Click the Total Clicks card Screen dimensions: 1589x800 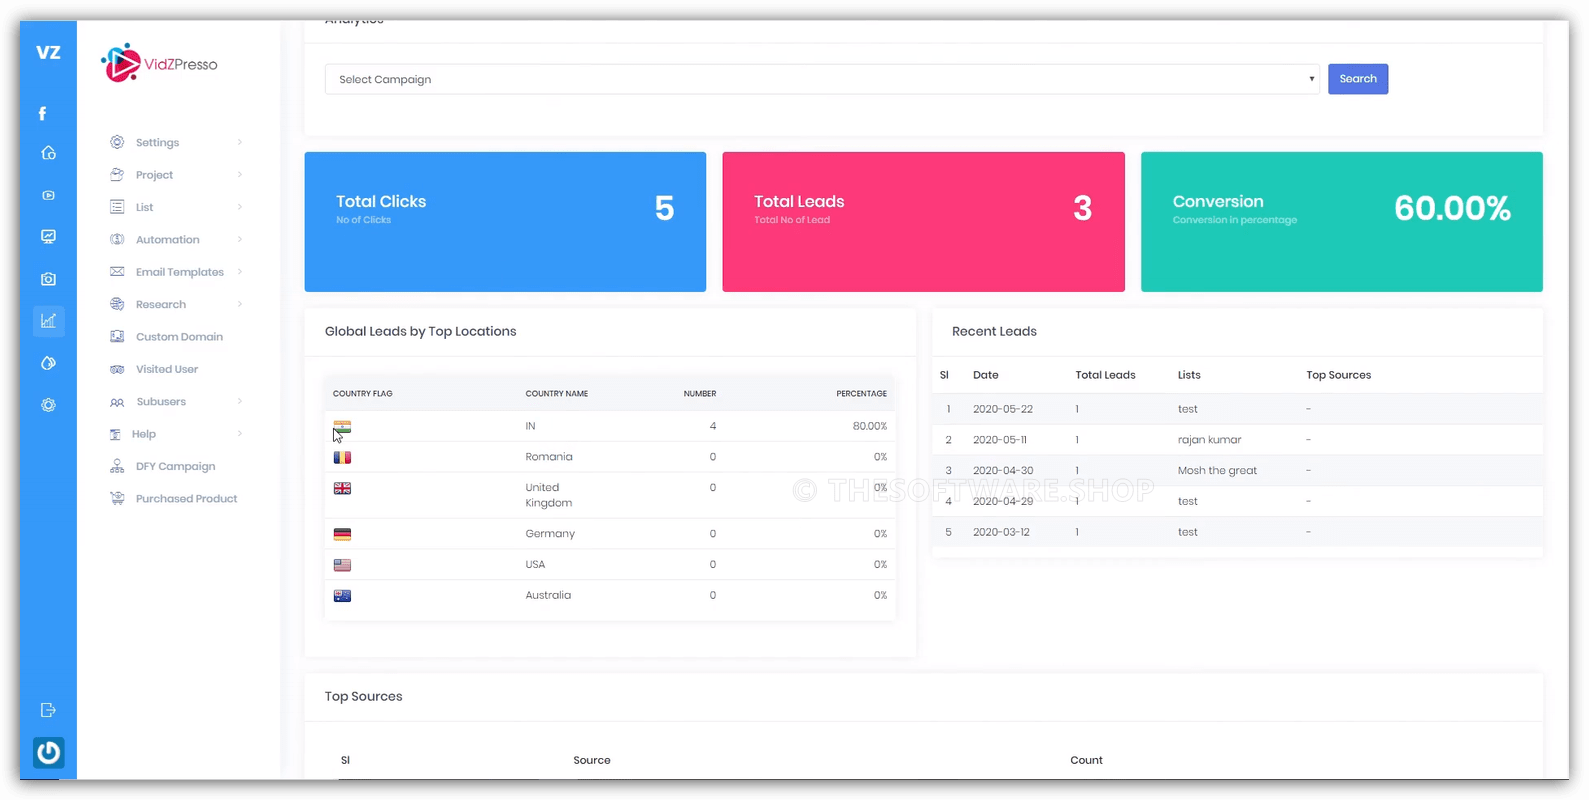point(505,222)
